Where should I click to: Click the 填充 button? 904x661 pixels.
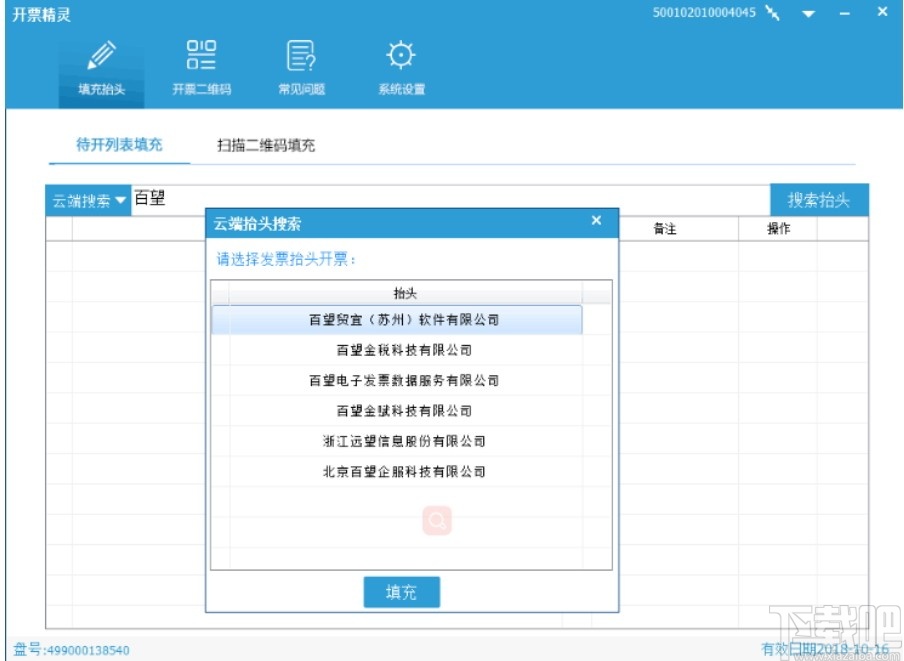coord(402,592)
